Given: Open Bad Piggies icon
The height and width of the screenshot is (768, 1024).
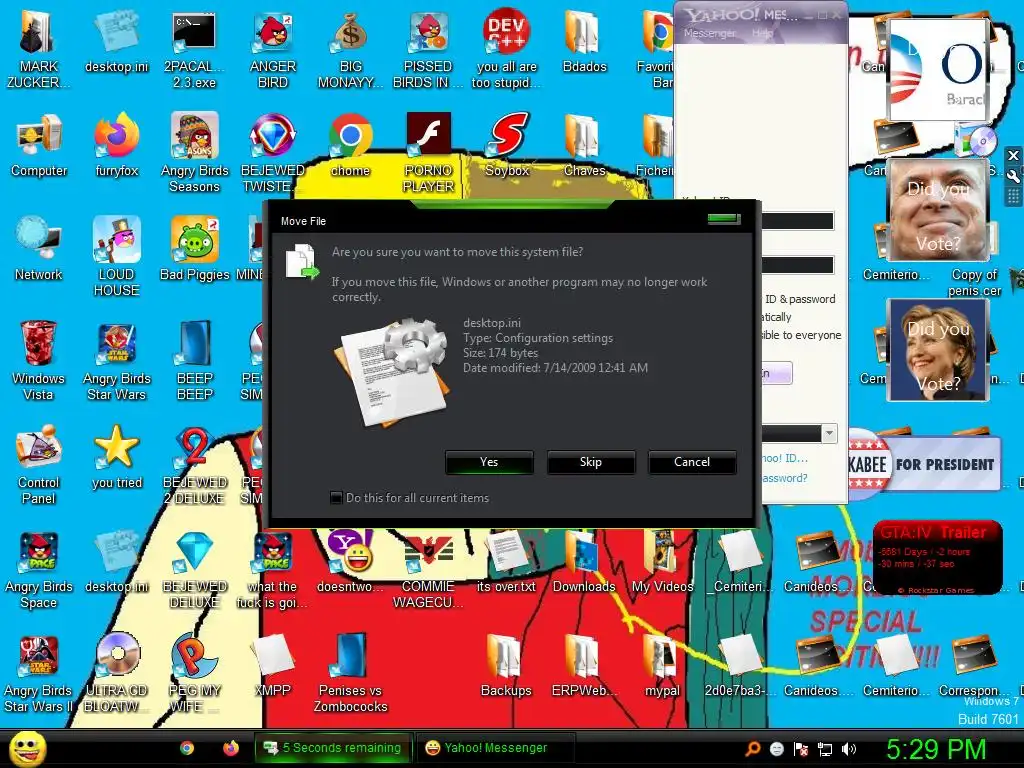Looking at the screenshot, I should pyautogui.click(x=195, y=250).
